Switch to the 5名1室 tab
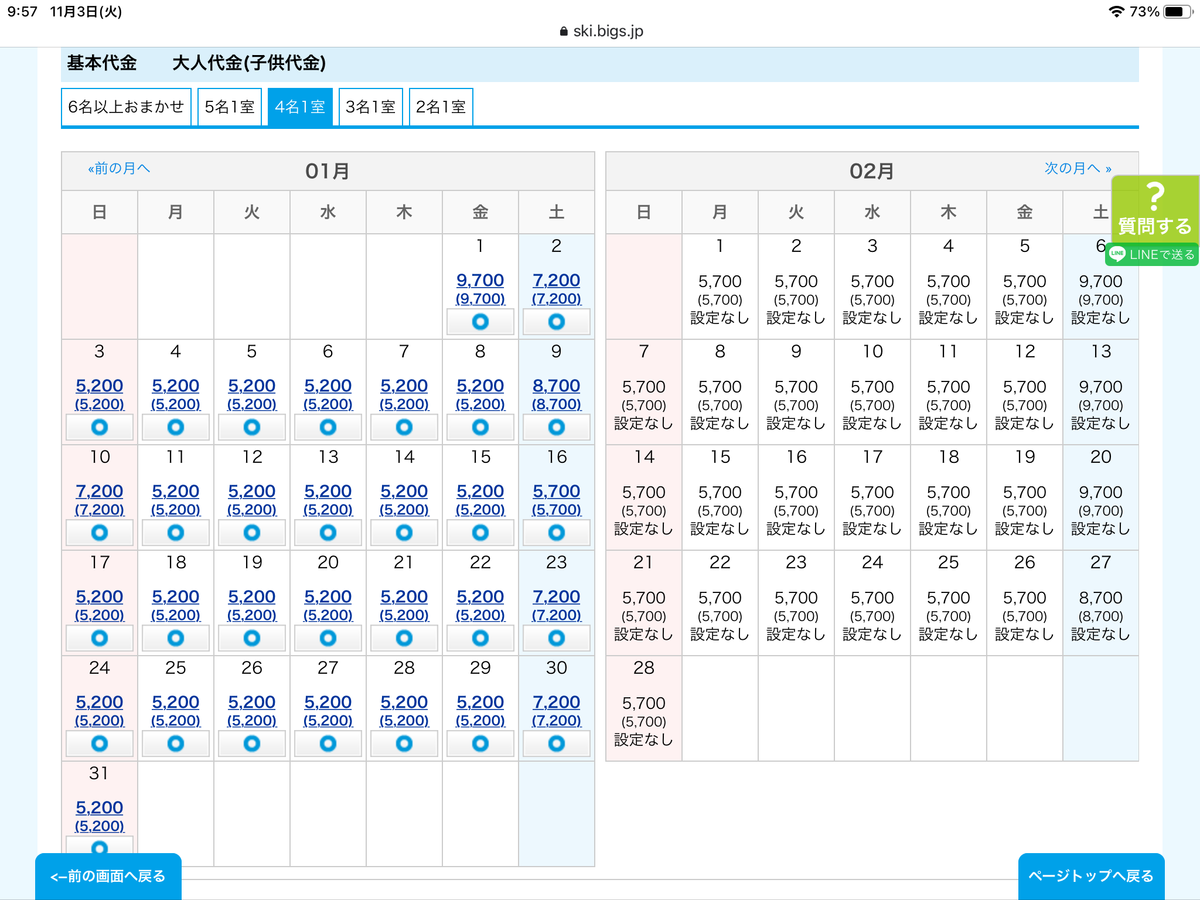 [229, 107]
